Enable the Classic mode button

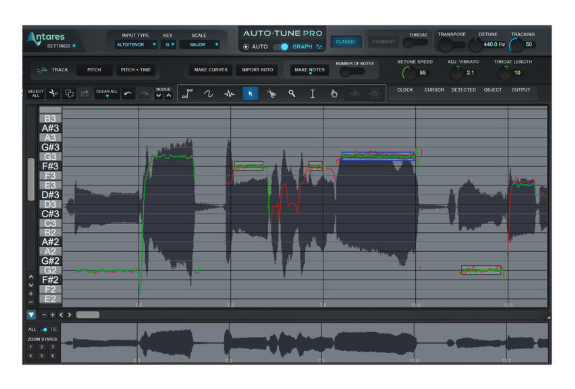pyautogui.click(x=345, y=41)
